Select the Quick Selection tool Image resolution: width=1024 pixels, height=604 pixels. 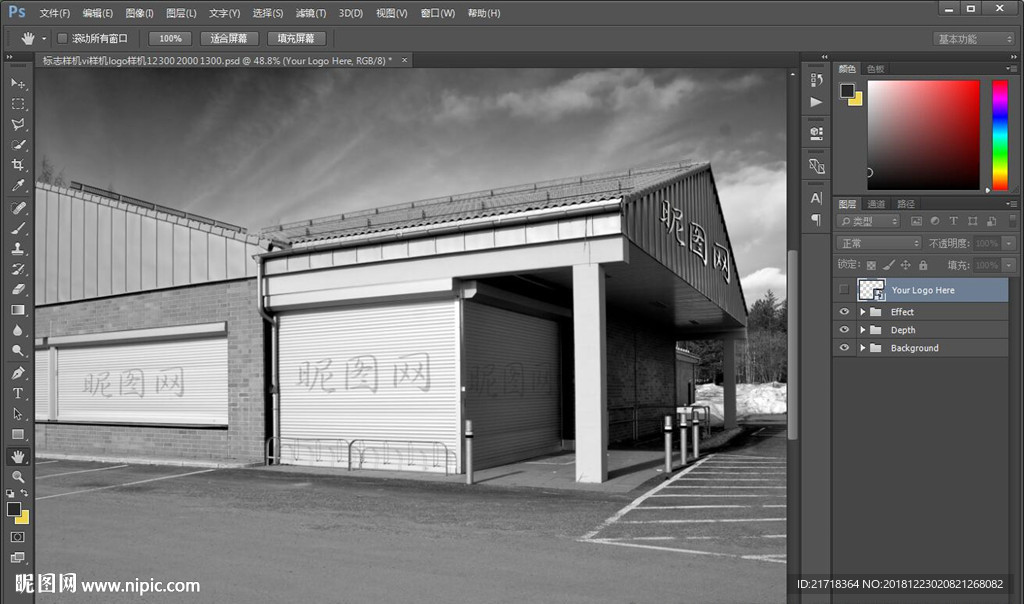click(x=18, y=144)
